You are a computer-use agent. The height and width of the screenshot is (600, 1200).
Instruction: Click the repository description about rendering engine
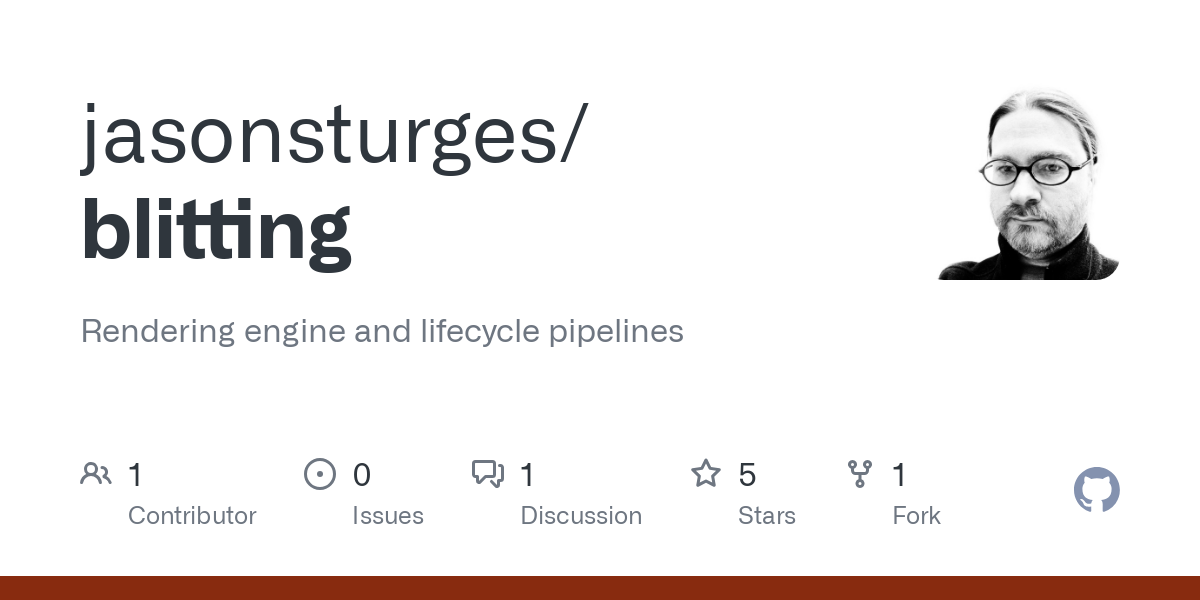(382, 332)
